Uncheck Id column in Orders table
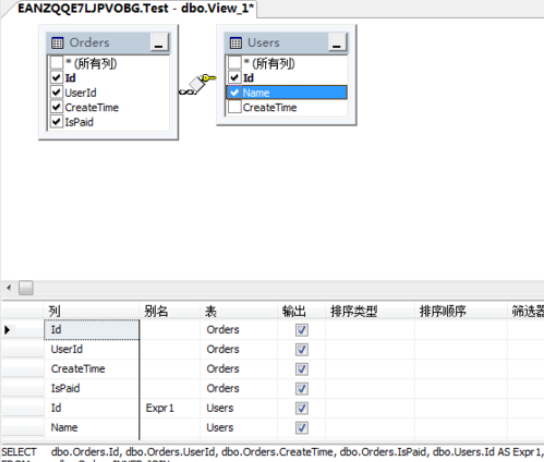Screen dimensions: 547x462 (x=56, y=78)
